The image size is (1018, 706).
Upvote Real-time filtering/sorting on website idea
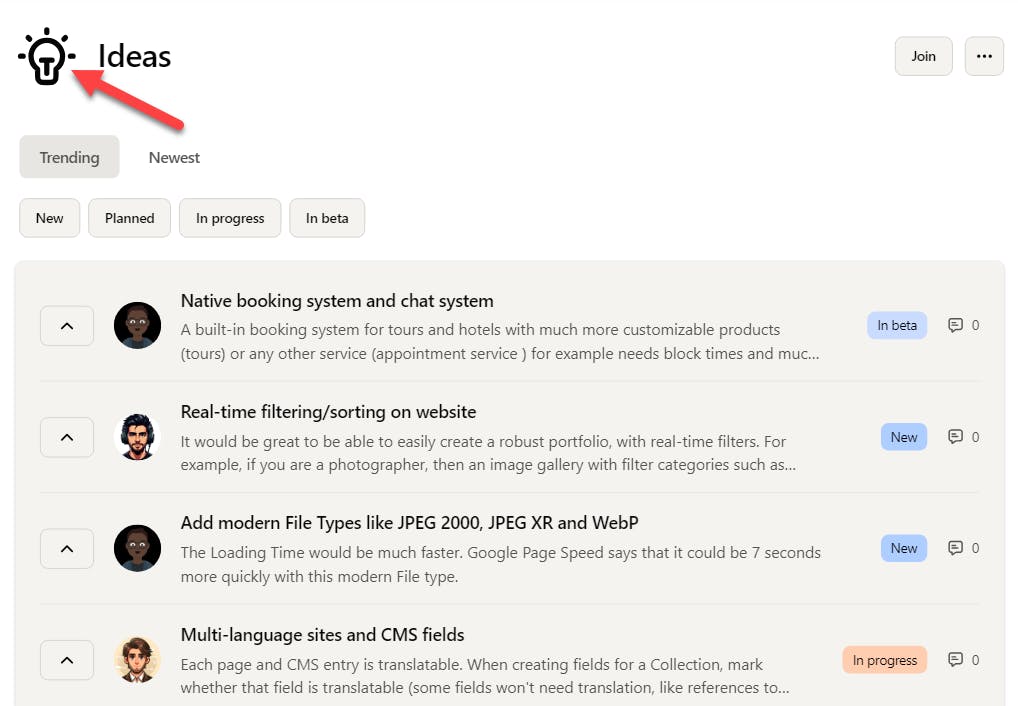(x=67, y=437)
